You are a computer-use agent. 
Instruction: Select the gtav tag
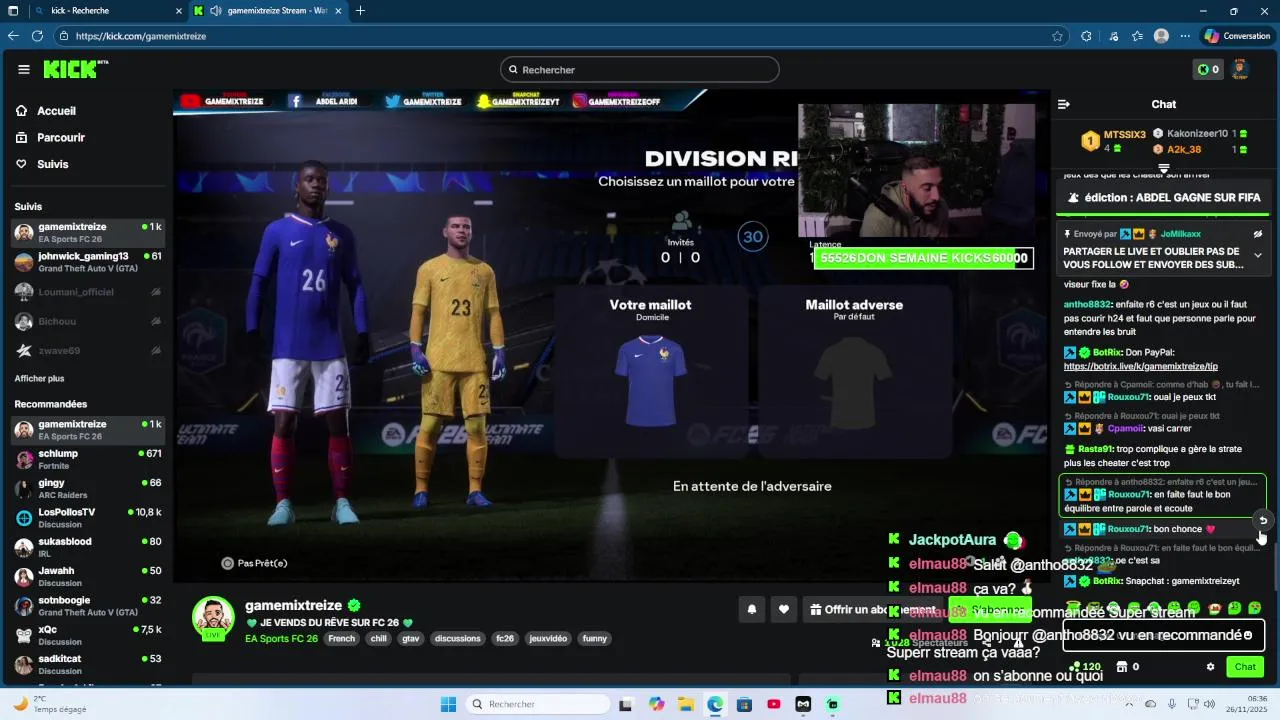click(x=411, y=638)
